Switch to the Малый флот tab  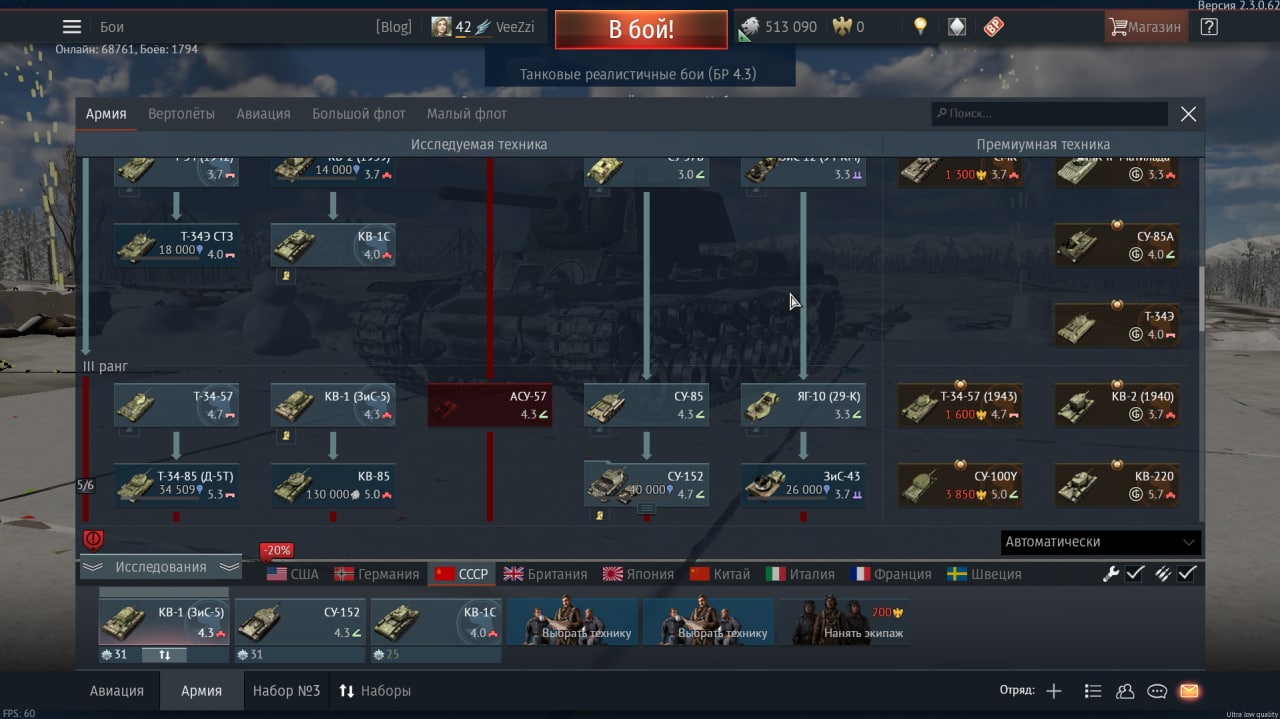point(467,114)
